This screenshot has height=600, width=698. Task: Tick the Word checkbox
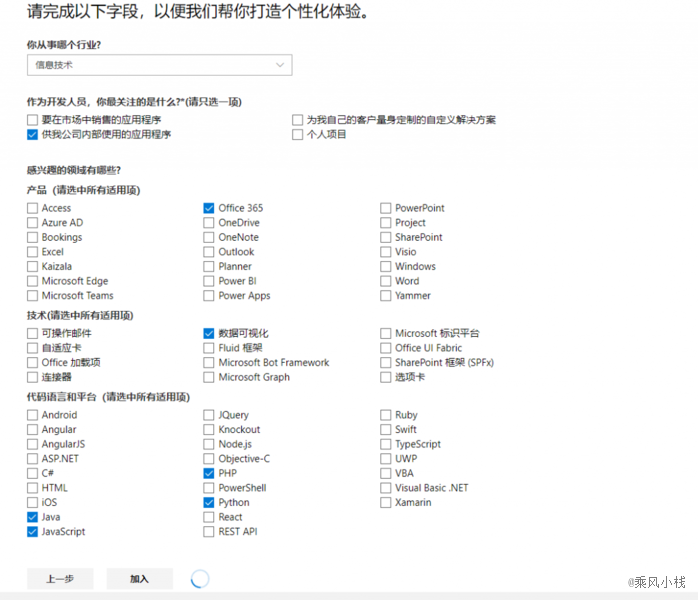386,281
